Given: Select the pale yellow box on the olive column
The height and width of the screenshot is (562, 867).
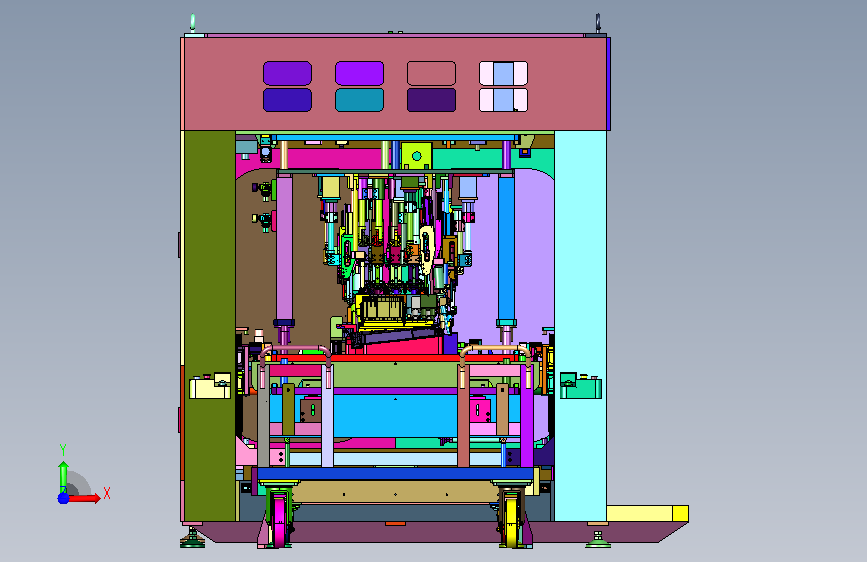Looking at the screenshot, I should click(x=210, y=386).
